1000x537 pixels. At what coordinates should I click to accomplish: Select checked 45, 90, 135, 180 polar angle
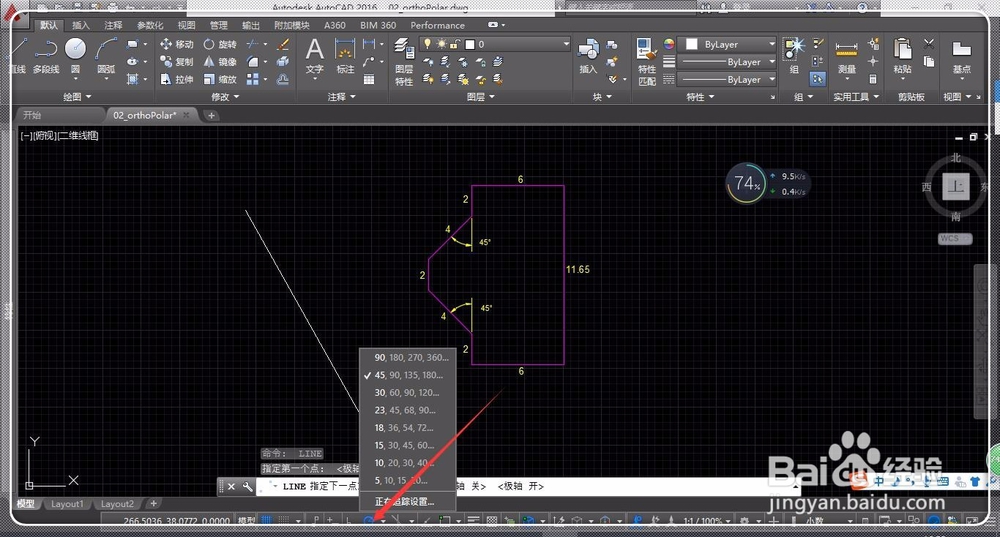pyautogui.click(x=408, y=375)
